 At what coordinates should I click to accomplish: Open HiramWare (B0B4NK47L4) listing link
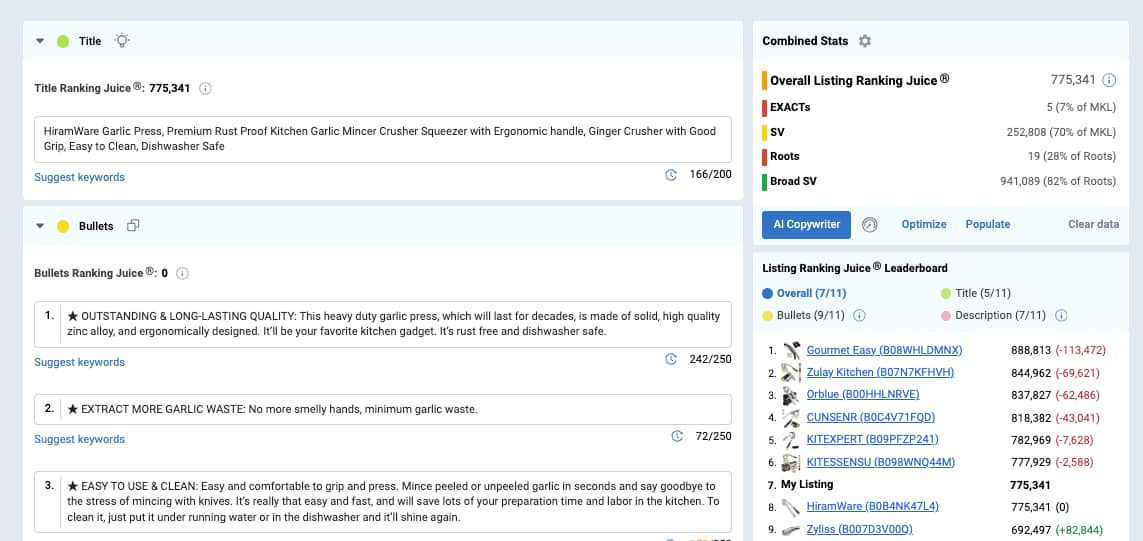[x=873, y=507]
